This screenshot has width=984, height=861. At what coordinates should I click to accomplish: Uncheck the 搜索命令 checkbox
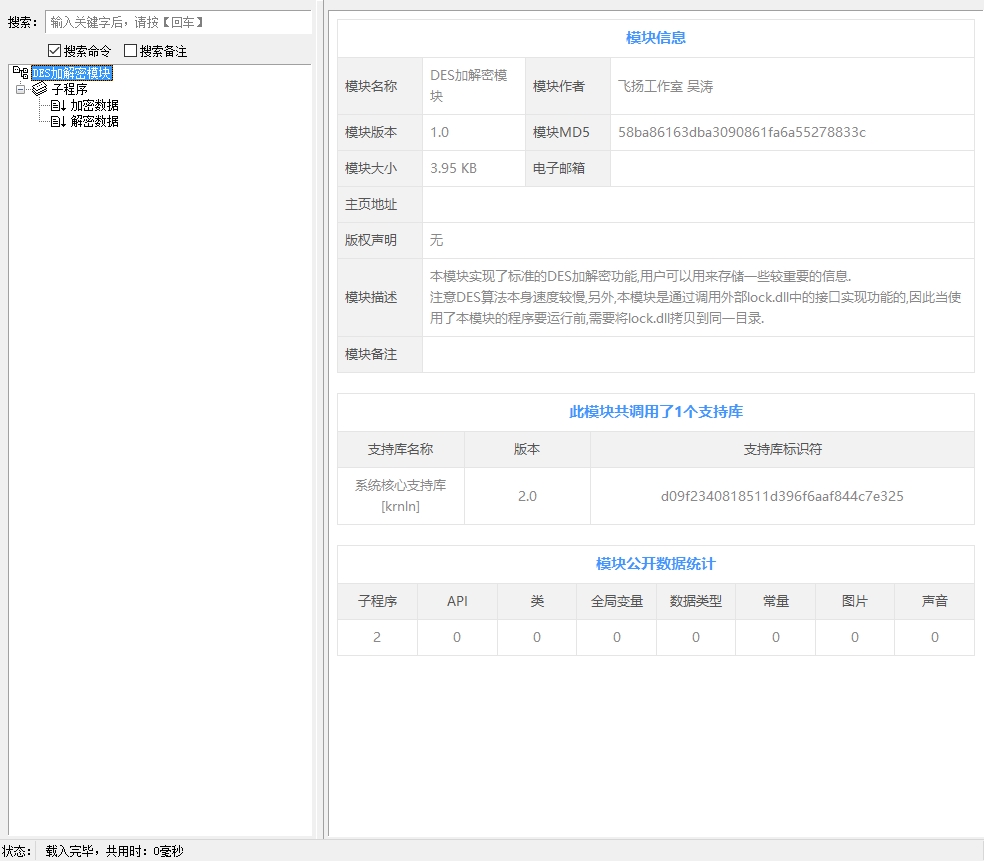point(55,51)
